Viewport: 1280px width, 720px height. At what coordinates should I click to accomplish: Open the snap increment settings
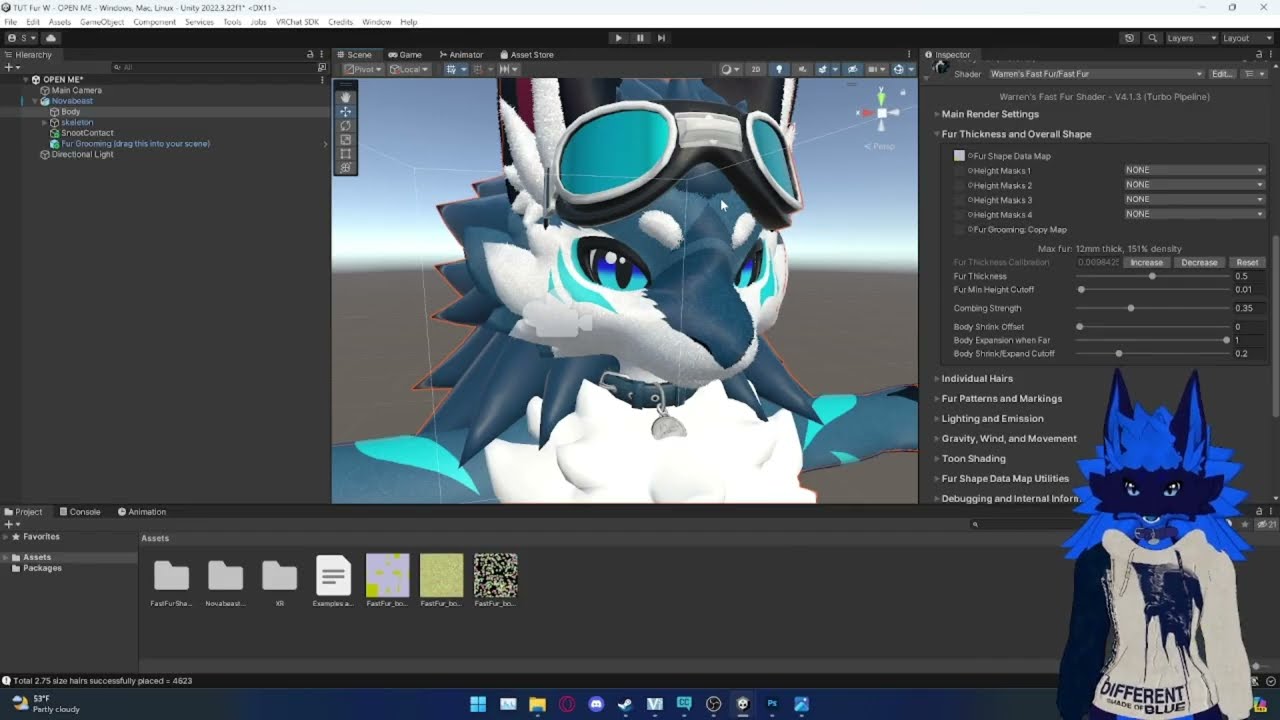click(x=507, y=69)
